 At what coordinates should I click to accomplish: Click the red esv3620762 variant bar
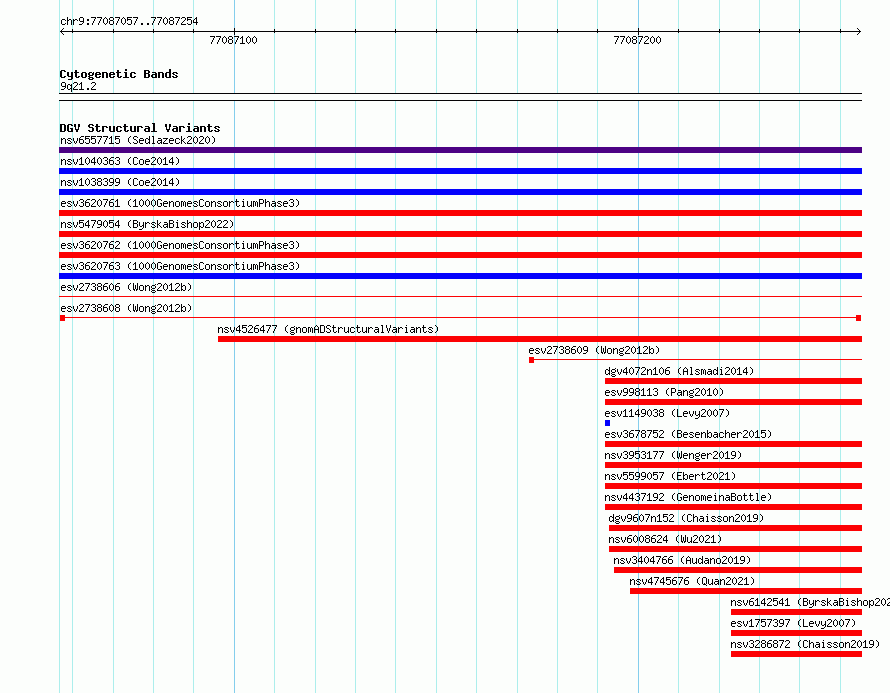click(x=460, y=255)
